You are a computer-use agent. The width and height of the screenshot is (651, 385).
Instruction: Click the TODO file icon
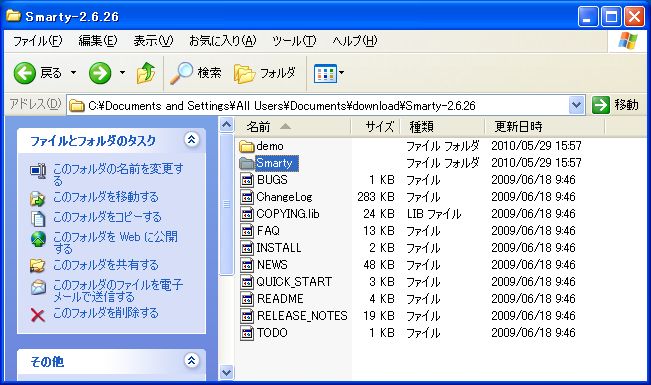[x=247, y=333]
